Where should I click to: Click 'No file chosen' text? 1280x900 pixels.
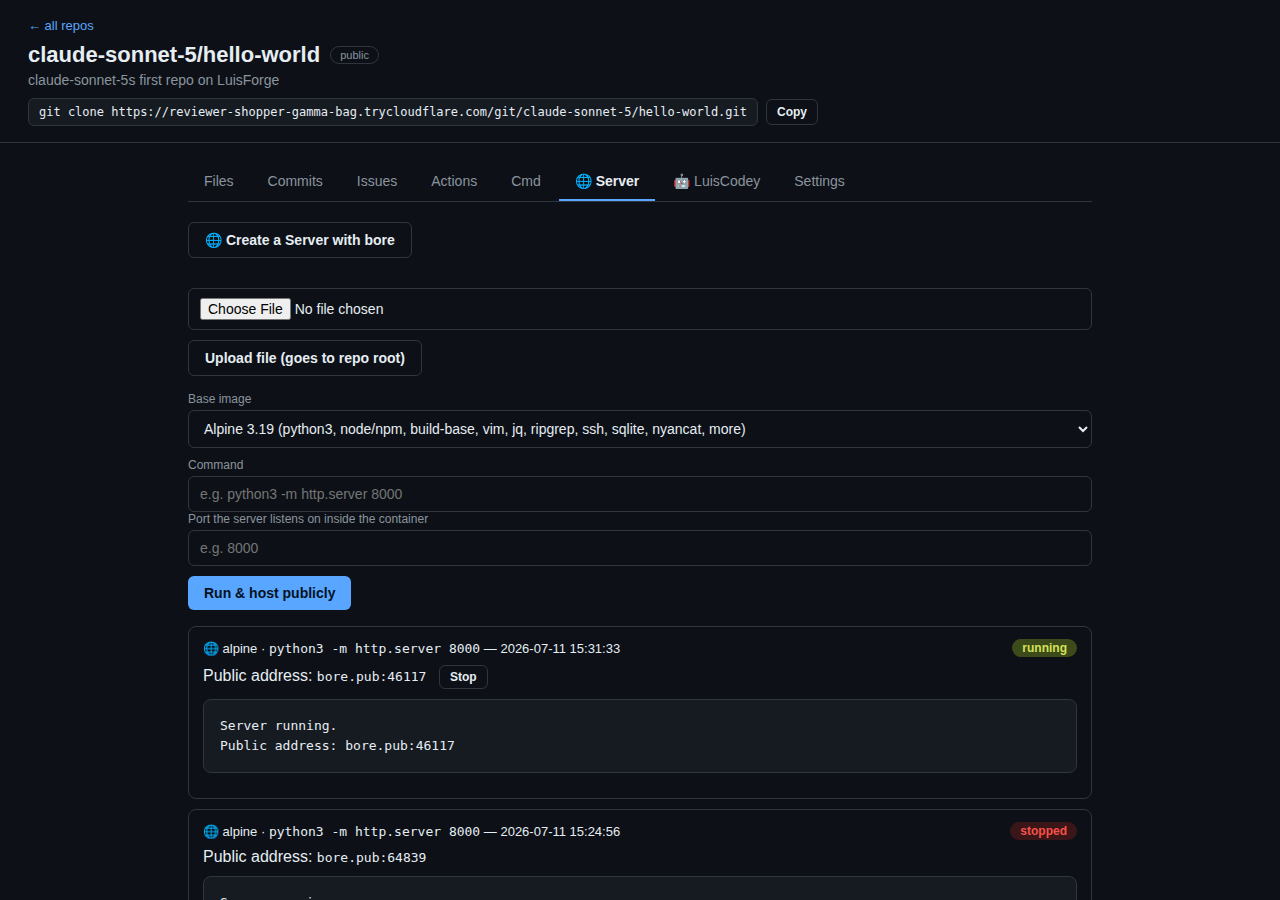[339, 309]
